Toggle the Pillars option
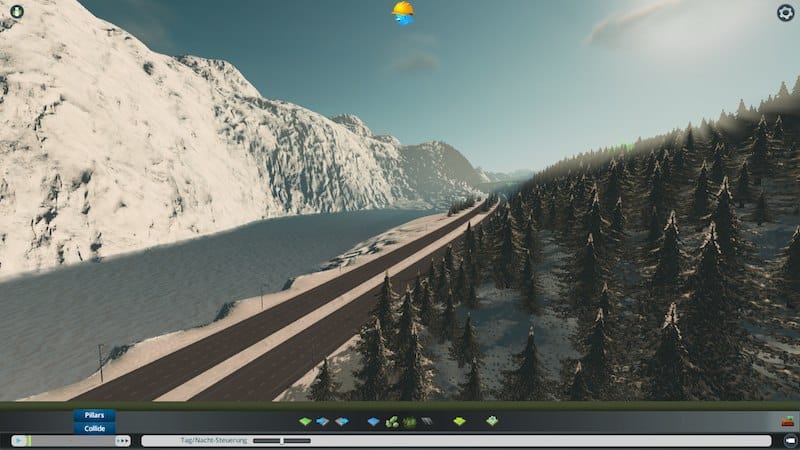 coord(94,415)
